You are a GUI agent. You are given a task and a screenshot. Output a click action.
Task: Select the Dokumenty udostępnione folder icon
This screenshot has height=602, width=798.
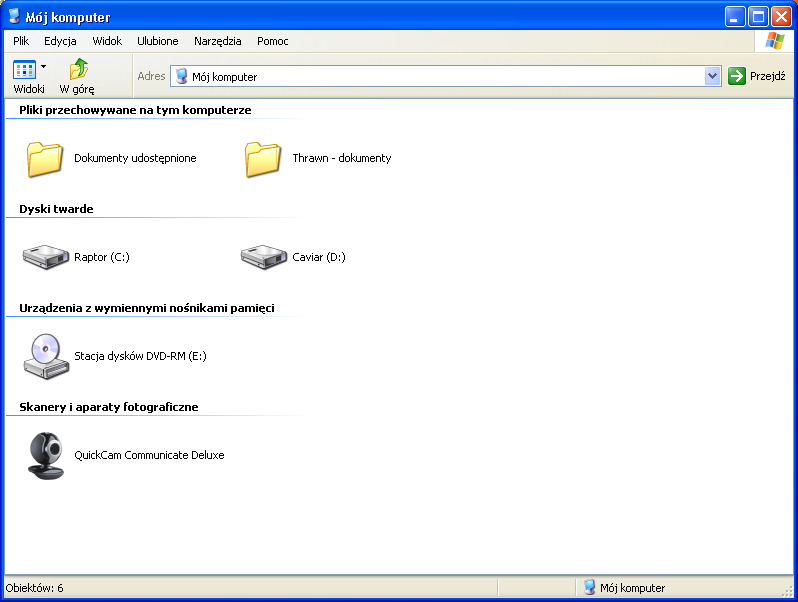tap(45, 159)
